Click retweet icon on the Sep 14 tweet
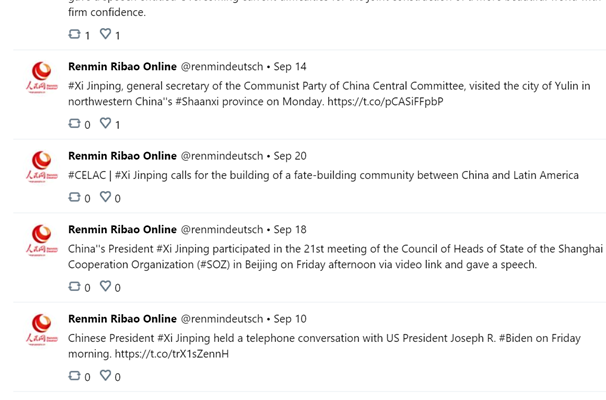Viewport: 606px width, 400px height. pyautogui.click(x=74, y=123)
